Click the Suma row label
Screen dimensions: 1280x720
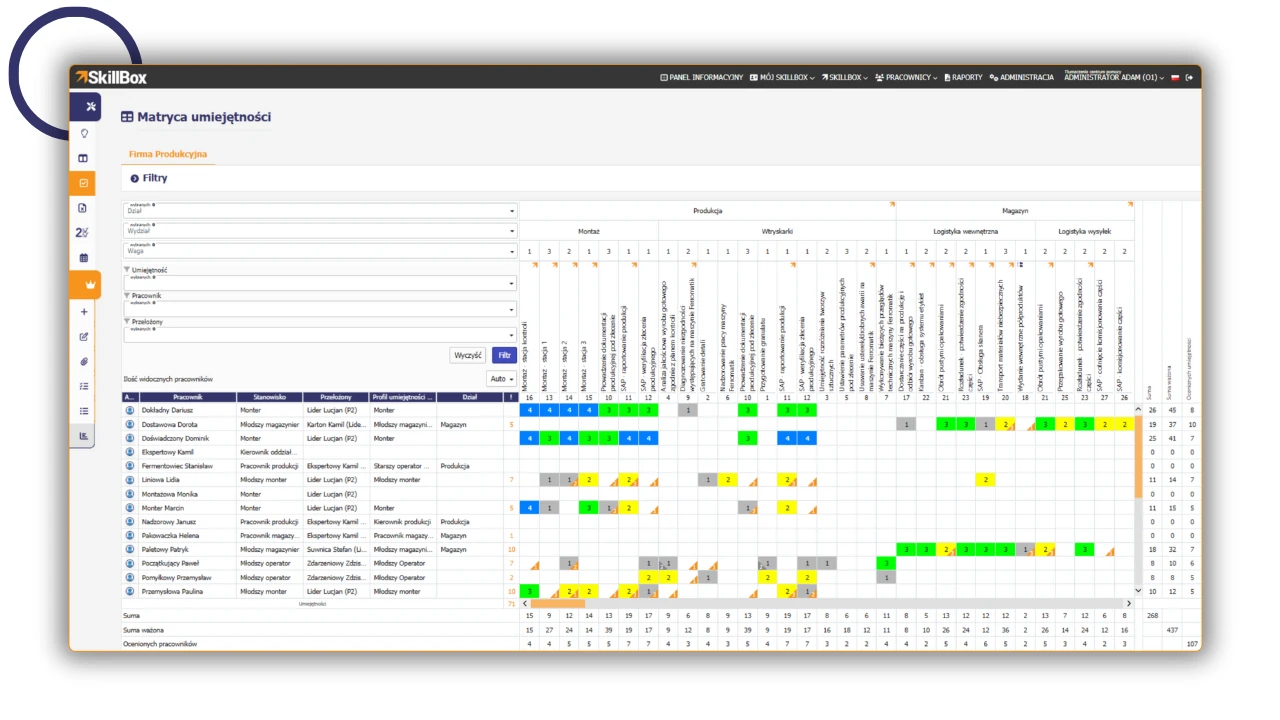(133, 616)
